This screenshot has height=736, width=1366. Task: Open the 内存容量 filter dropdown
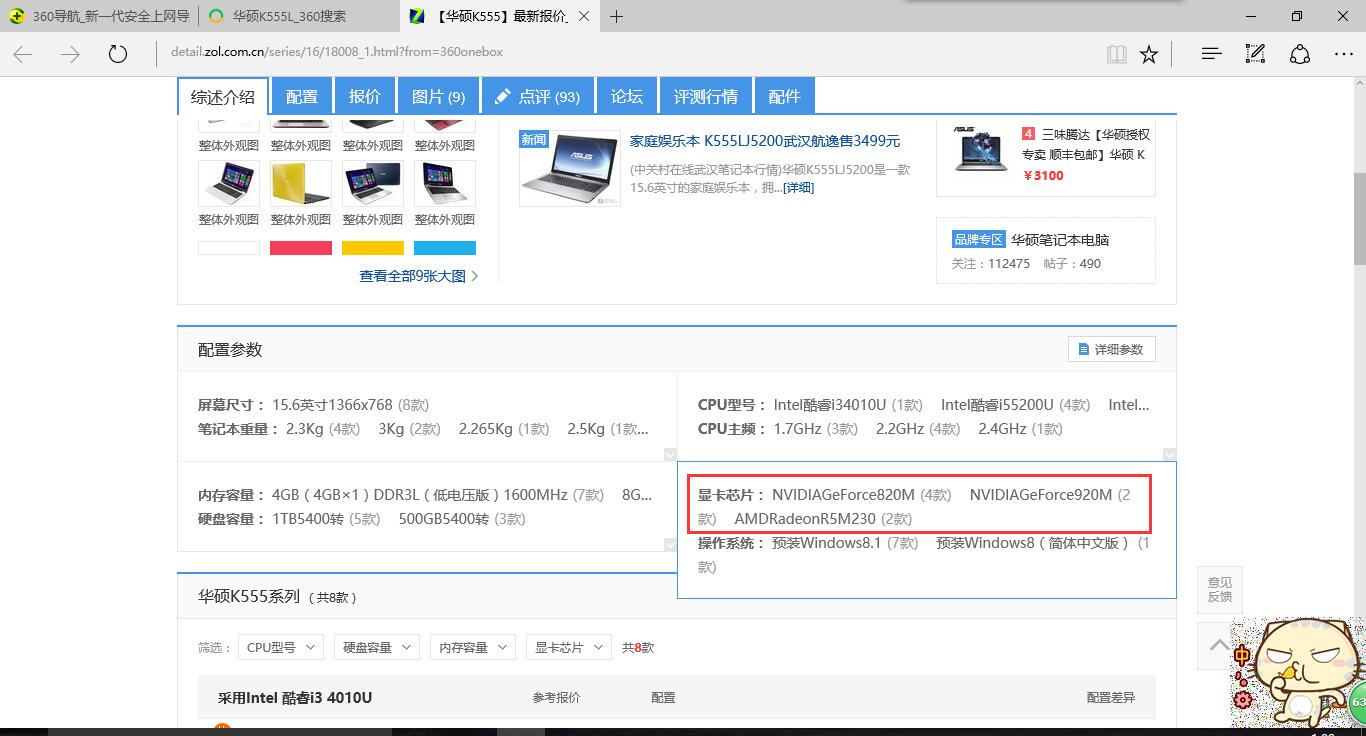(473, 647)
